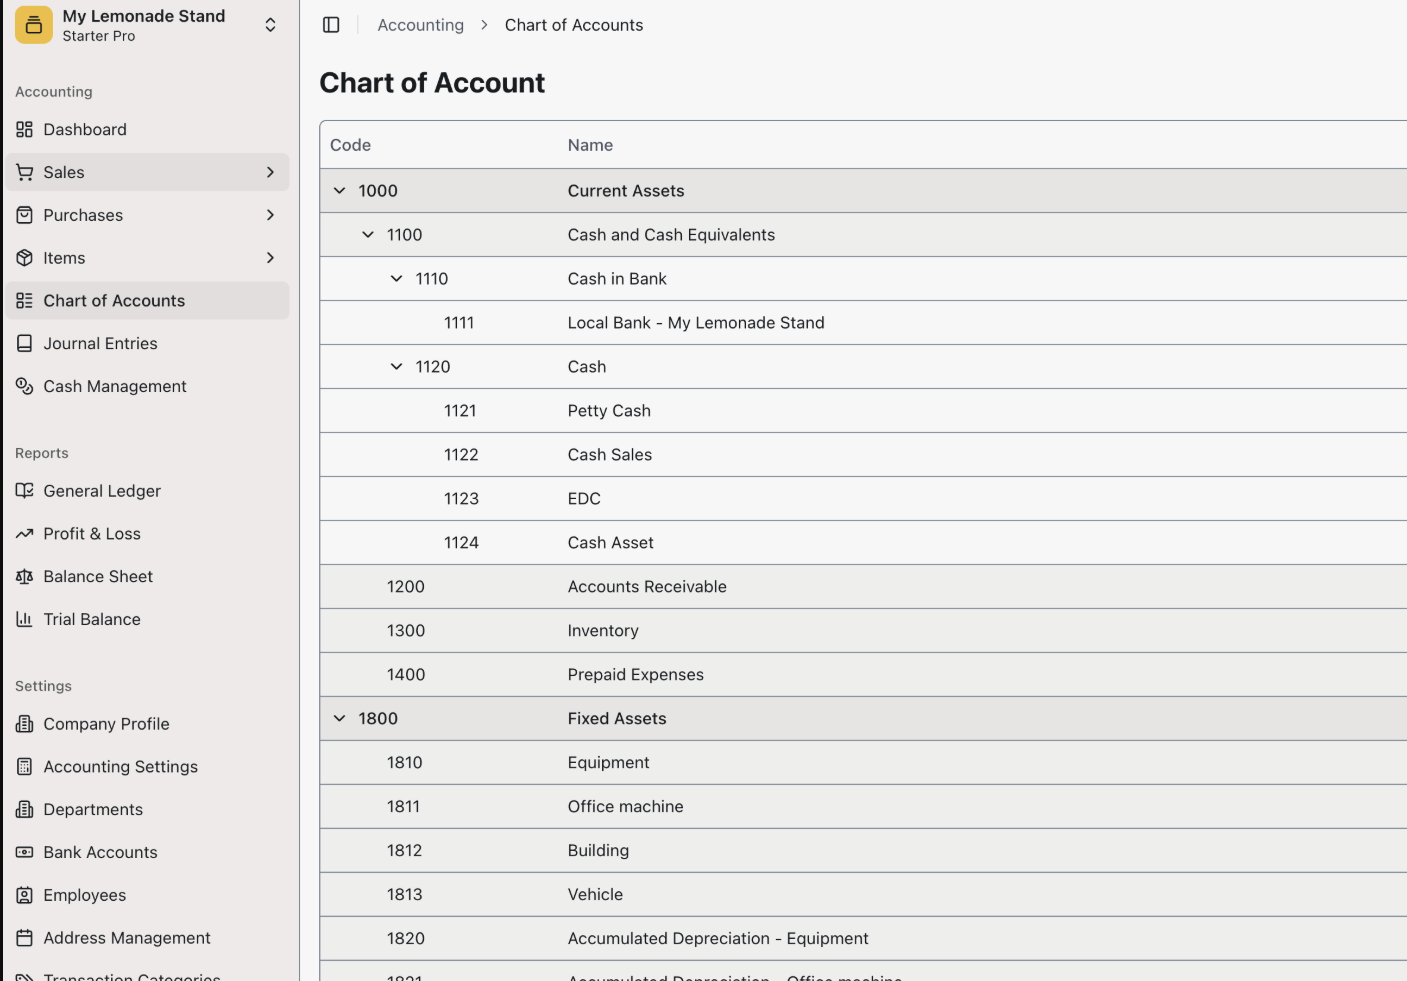Open Company Profile settings
Viewport: 1407px width, 981px height.
click(x=104, y=723)
